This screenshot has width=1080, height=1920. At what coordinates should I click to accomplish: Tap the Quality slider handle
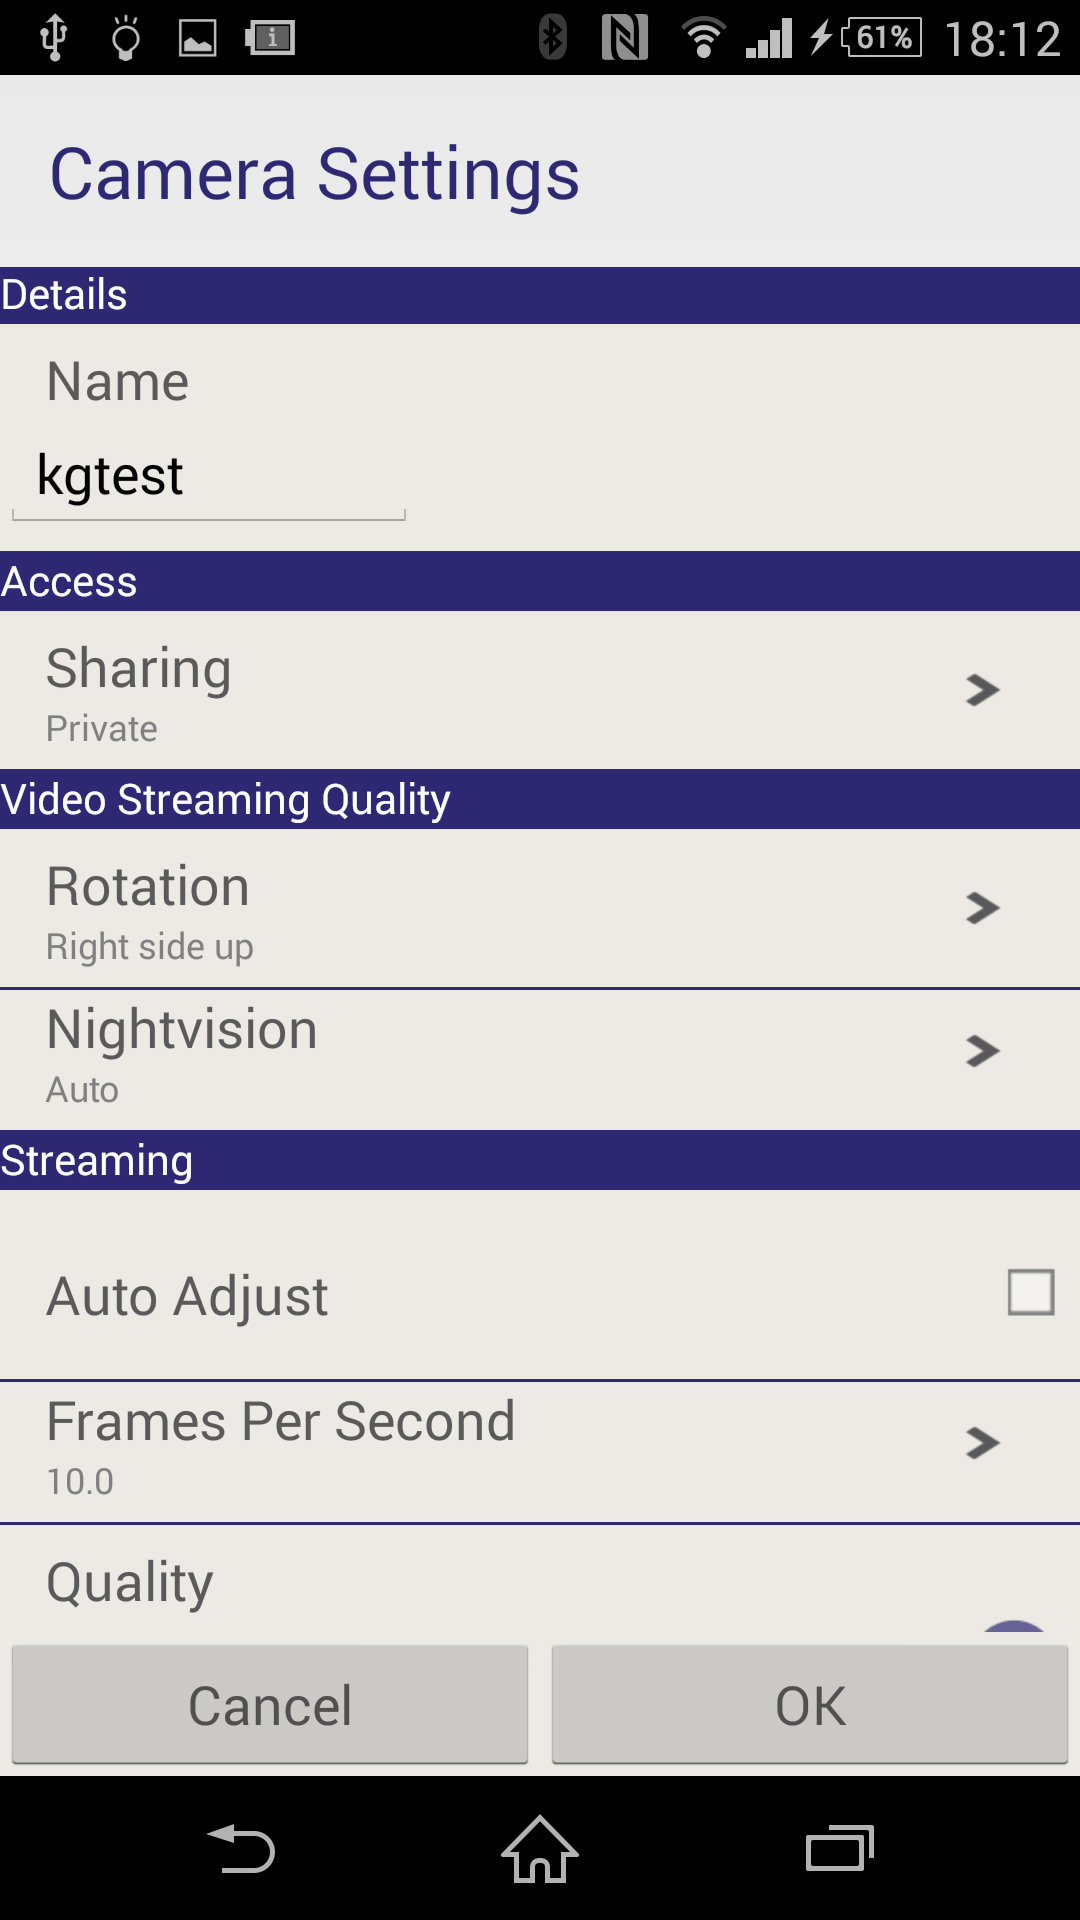click(x=1014, y=1628)
